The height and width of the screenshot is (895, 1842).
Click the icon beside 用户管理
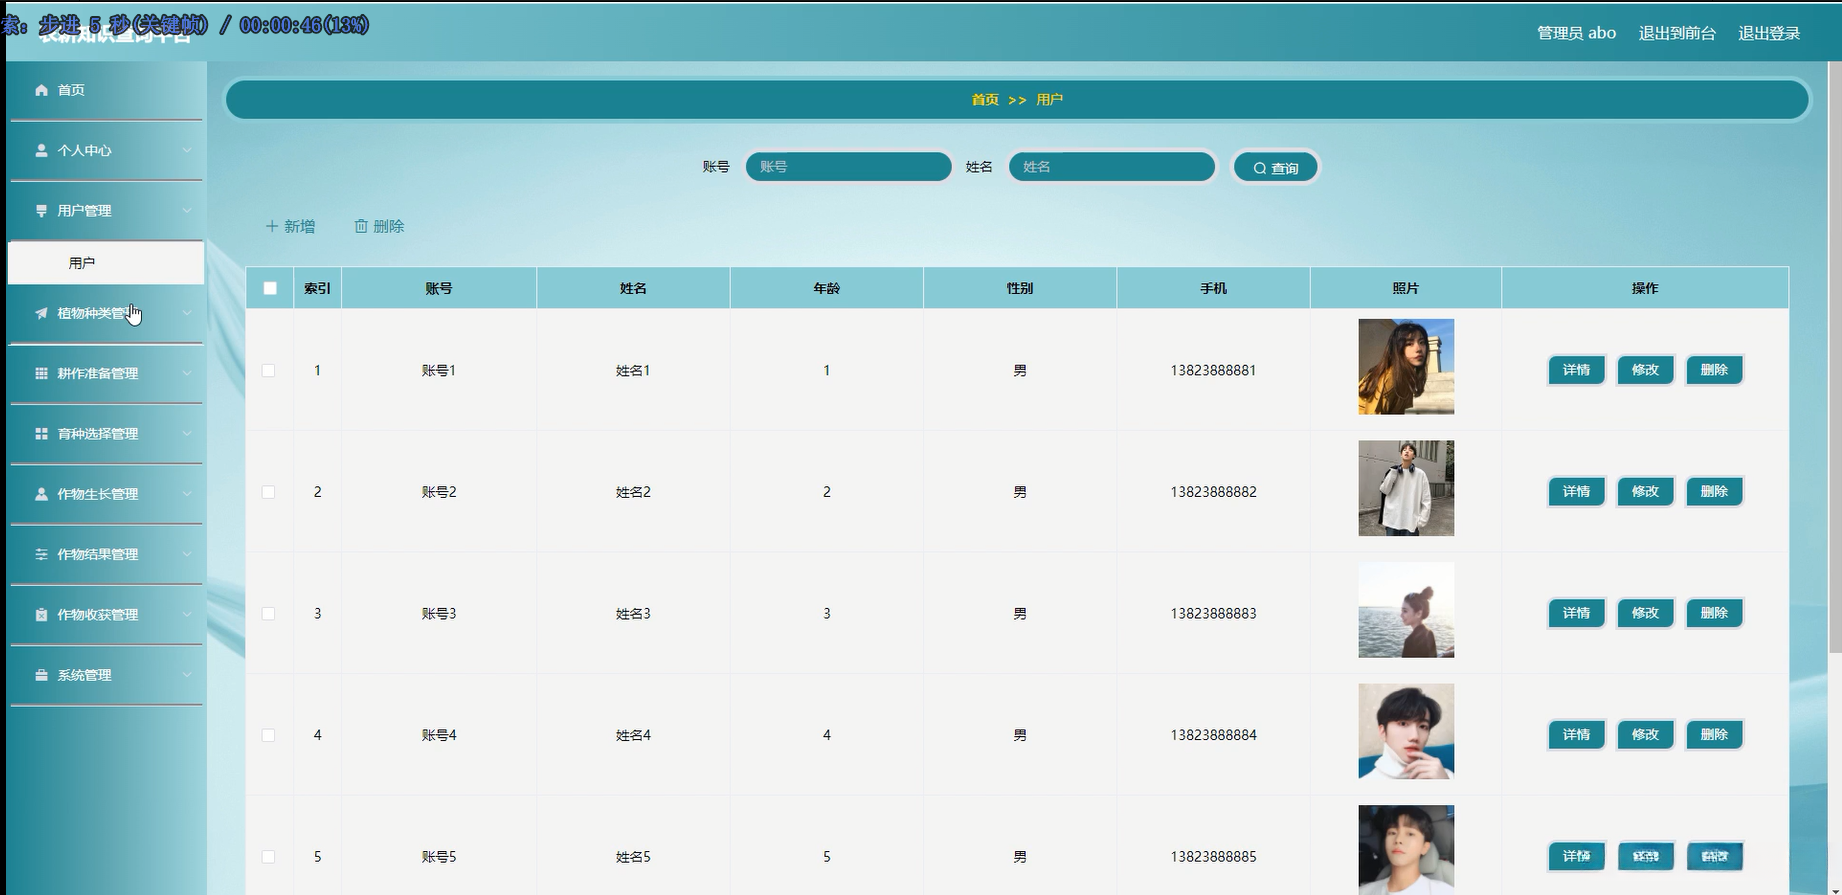(x=41, y=211)
